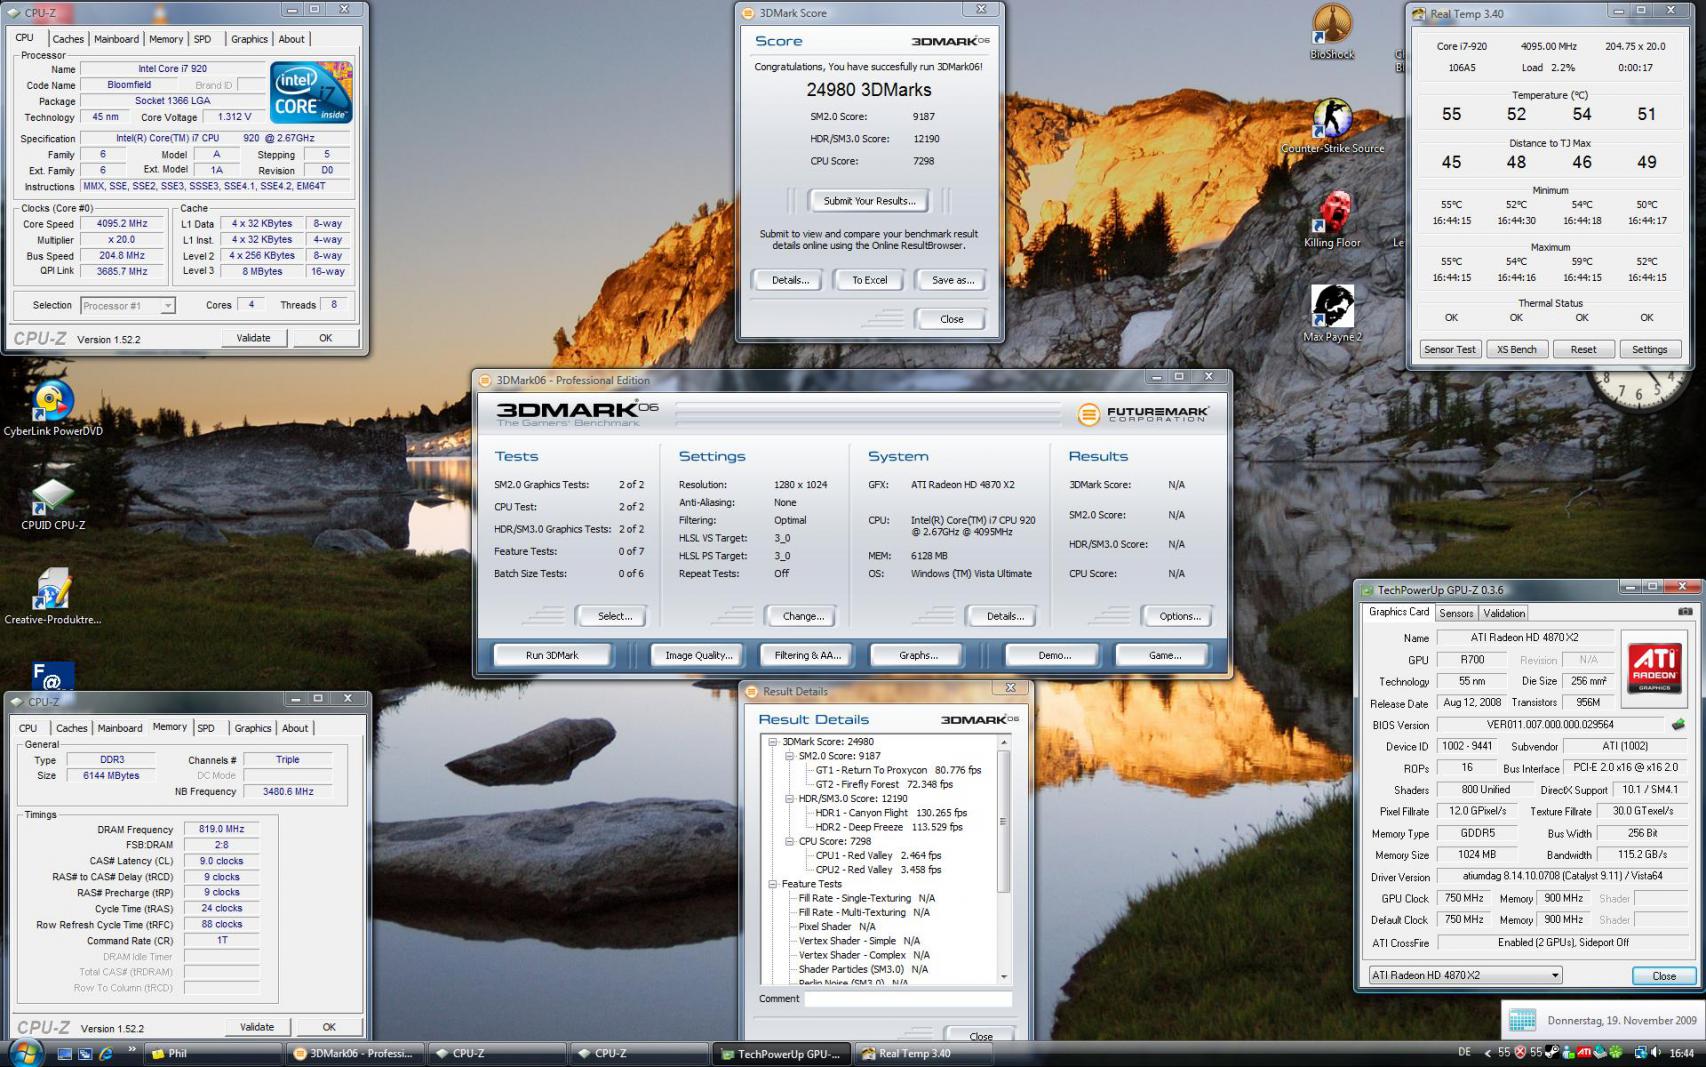This screenshot has width=1706, height=1067.
Task: Click the Demo... button in 3DMark06
Action: (x=1054, y=655)
